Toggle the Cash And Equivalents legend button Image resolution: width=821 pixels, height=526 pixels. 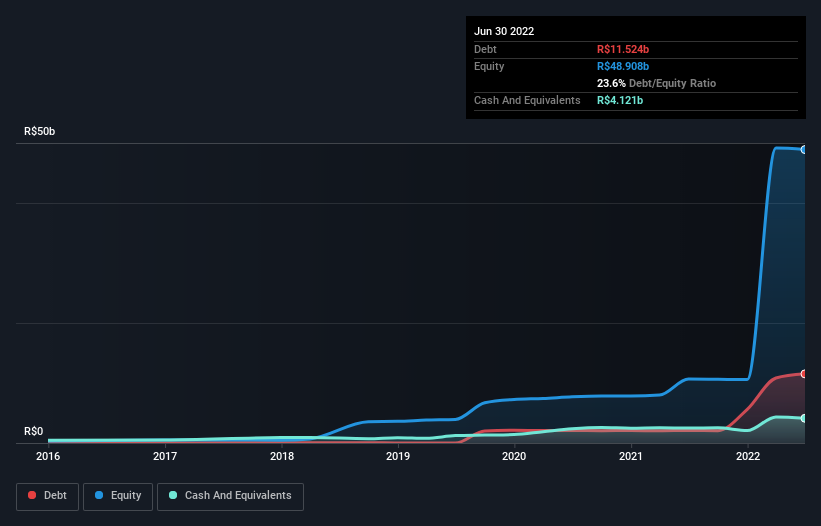230,496
